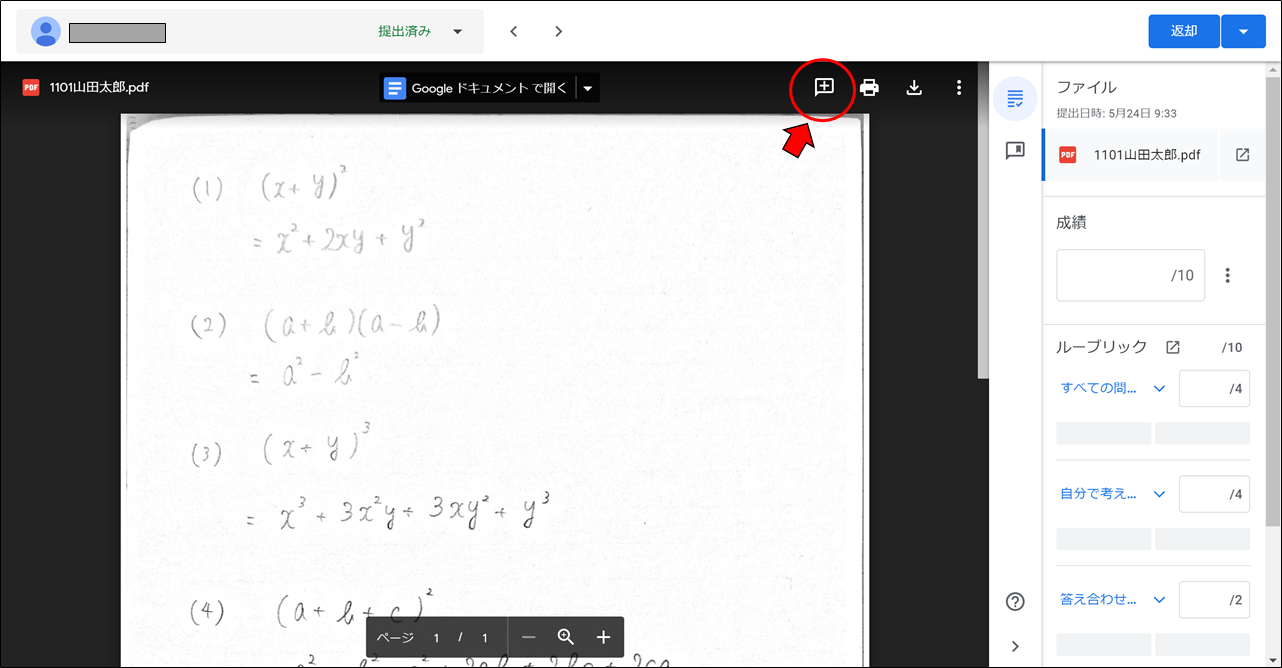The width and height of the screenshot is (1282, 668).
Task: Click the ファイル heading
Action: coord(1086,87)
